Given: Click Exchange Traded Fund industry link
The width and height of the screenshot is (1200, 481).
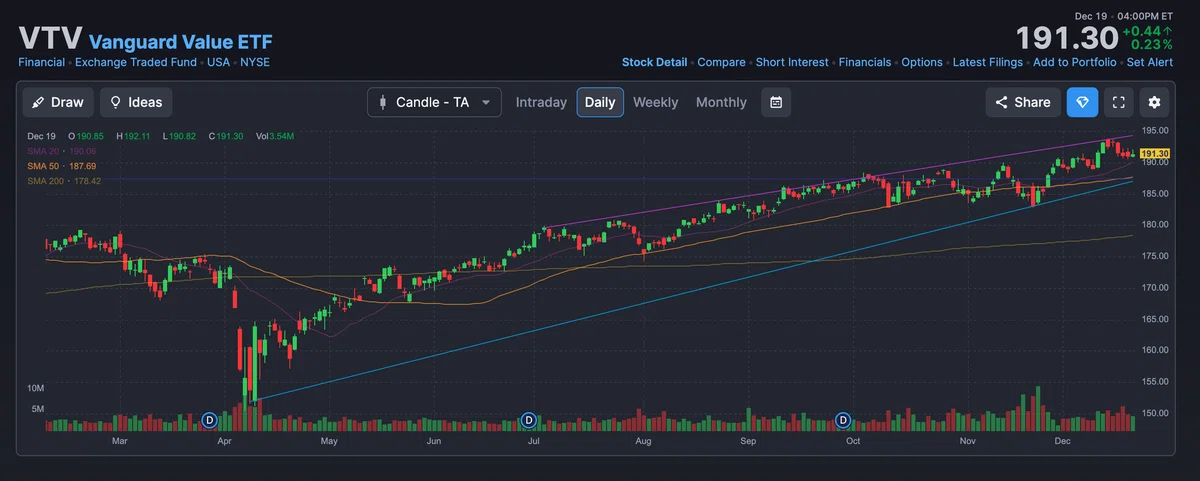Looking at the screenshot, I should [135, 62].
